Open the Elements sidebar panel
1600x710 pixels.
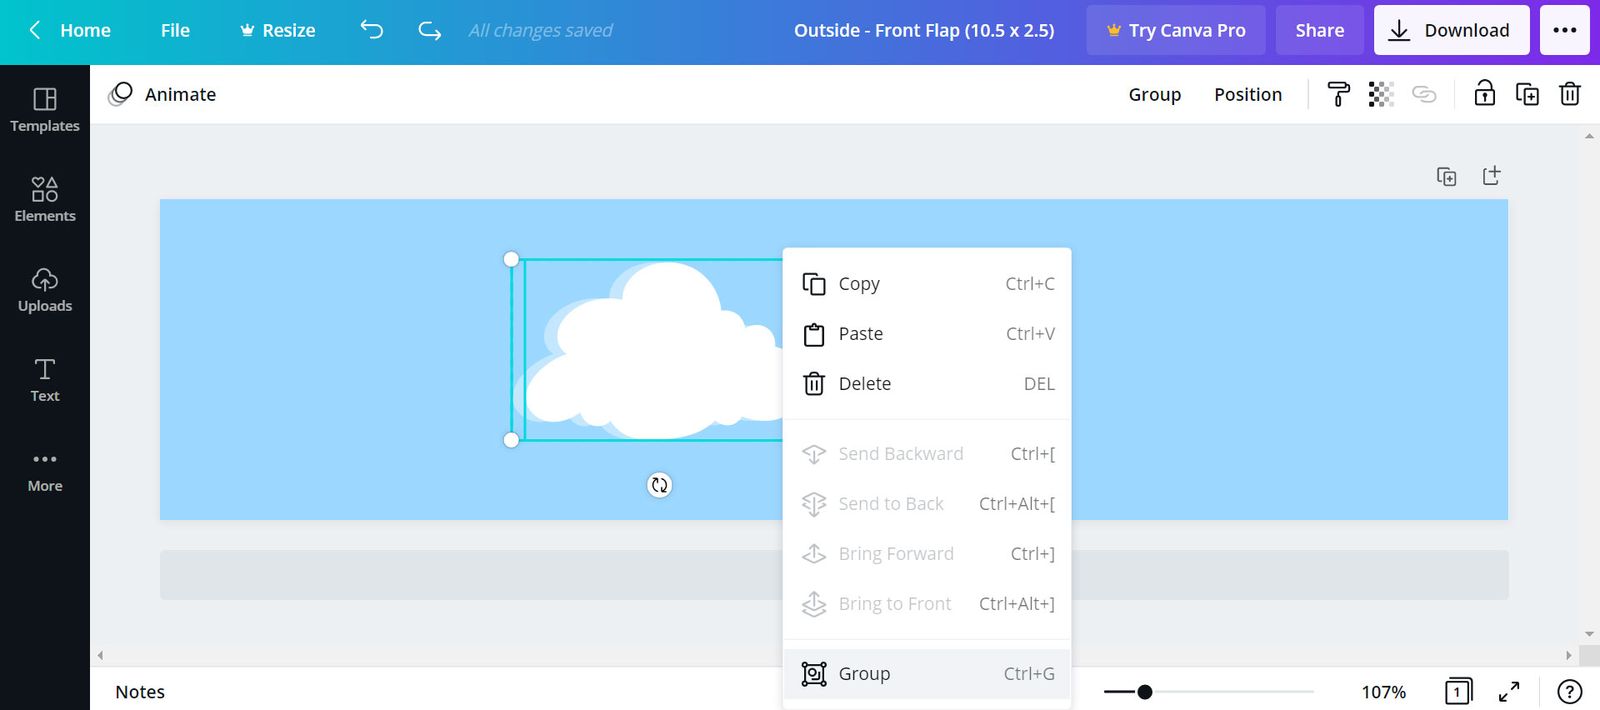click(x=45, y=199)
